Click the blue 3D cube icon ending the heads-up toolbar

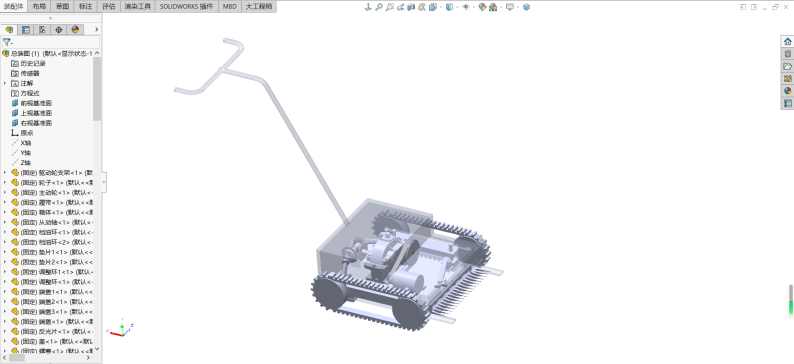[x=526, y=7]
